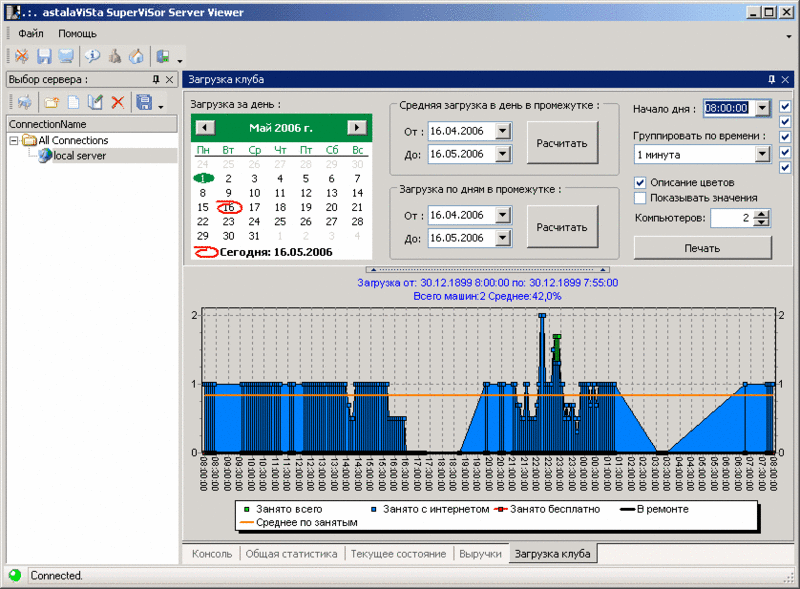
Task: Click the edit connection pencil icon
Action: 95,102
